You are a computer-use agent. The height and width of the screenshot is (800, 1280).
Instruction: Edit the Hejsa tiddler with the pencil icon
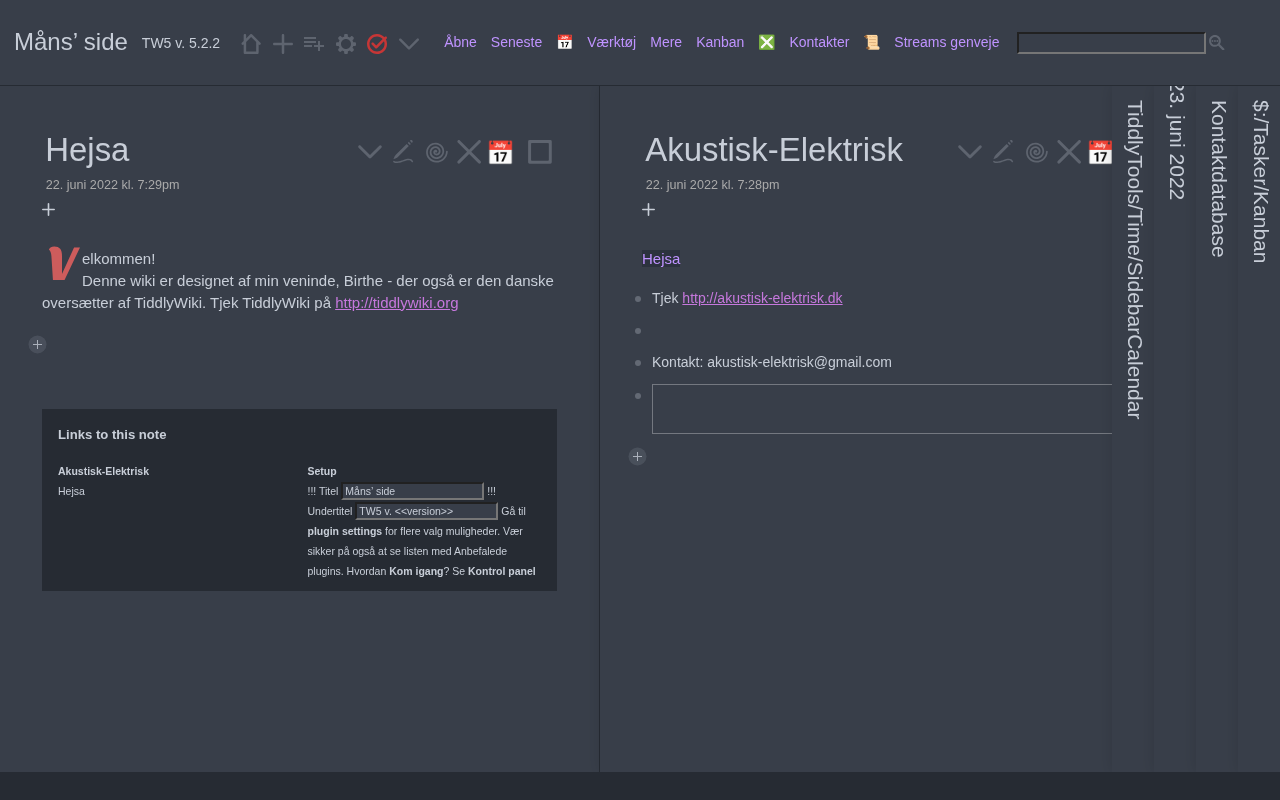tap(403, 152)
